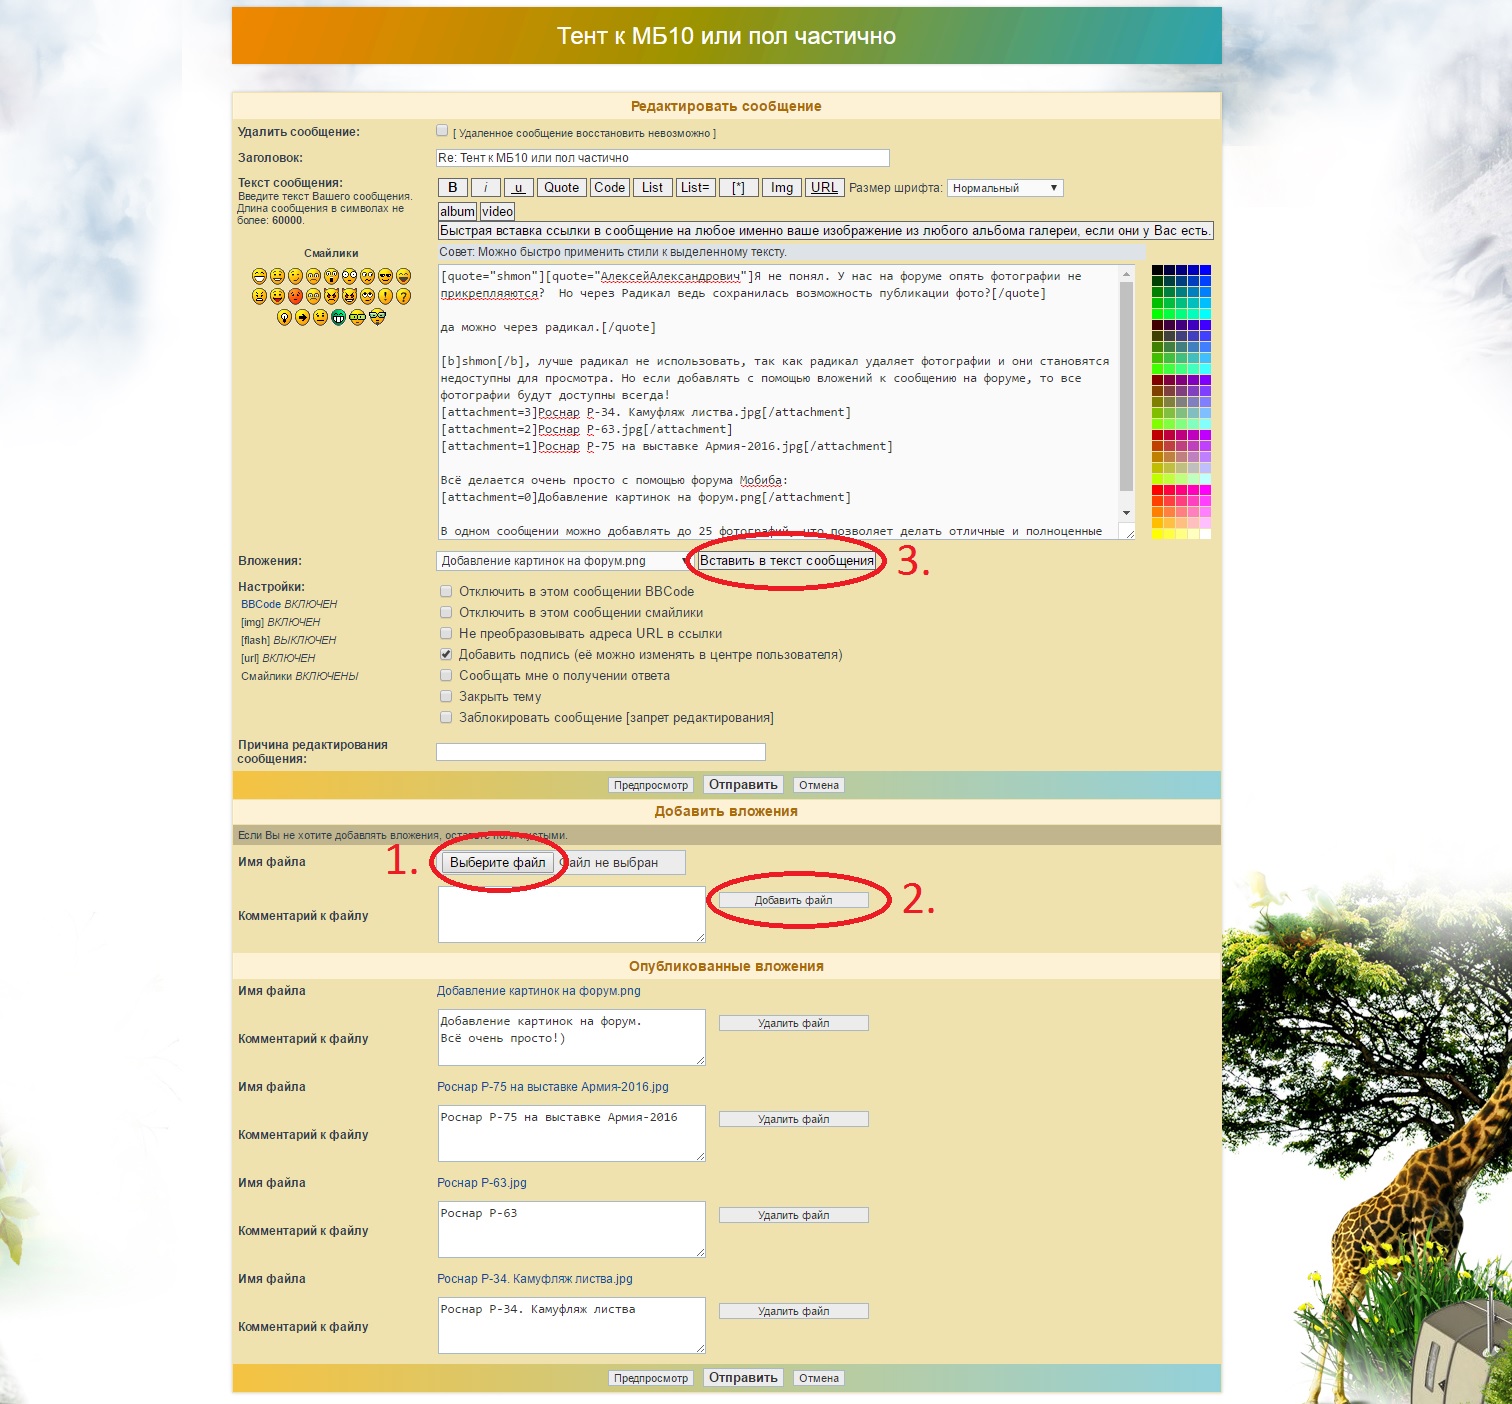Open the font size 'Нормальный' dropdown
Viewport: 1512px width, 1404px height.
click(x=1004, y=188)
